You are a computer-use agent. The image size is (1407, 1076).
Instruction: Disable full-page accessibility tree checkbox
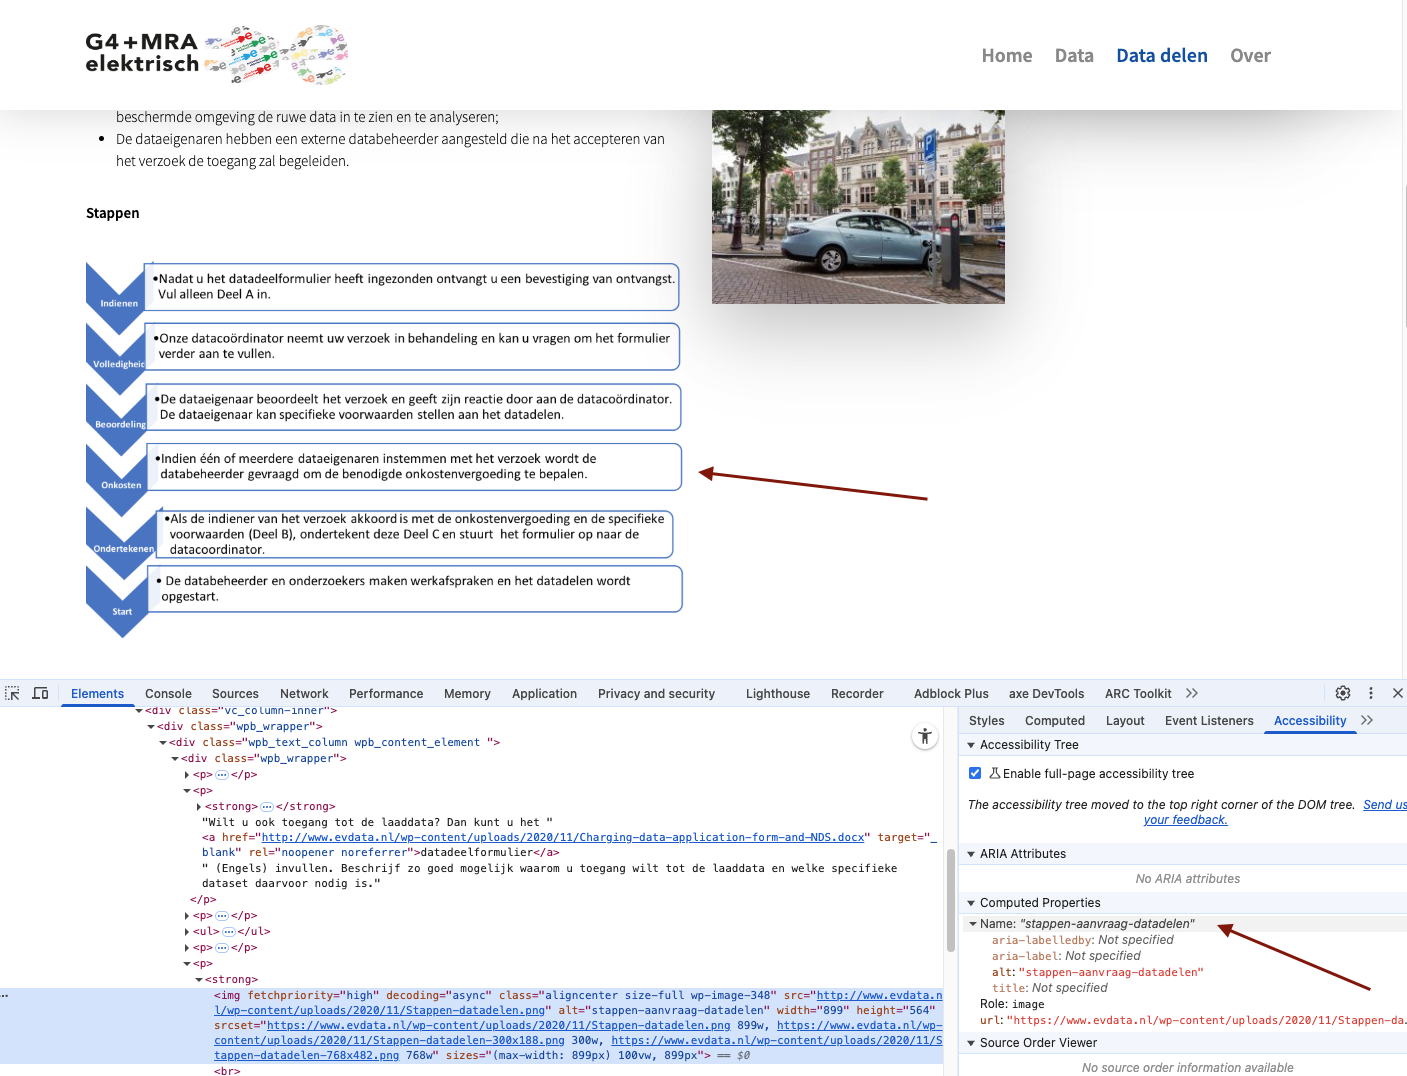tap(975, 773)
